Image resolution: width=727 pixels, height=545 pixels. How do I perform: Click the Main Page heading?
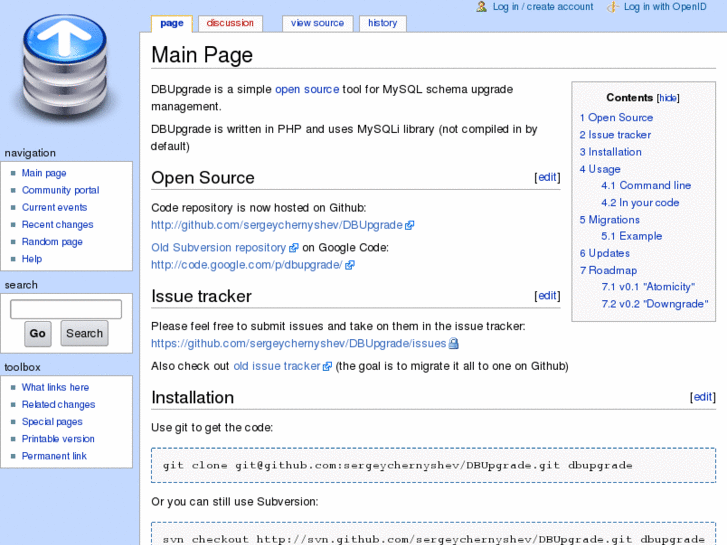tap(202, 55)
